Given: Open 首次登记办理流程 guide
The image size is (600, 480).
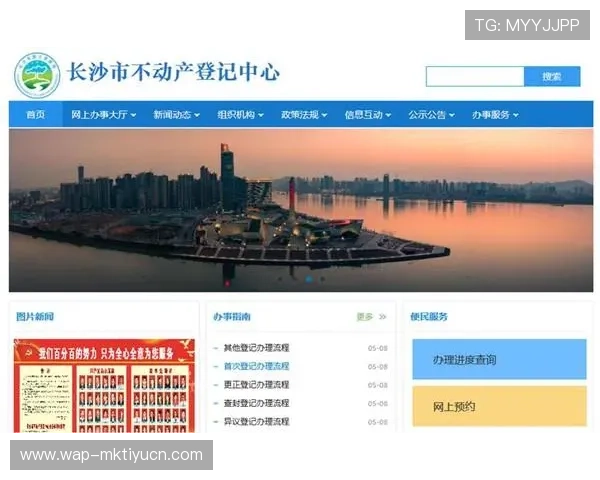Looking at the screenshot, I should click(x=256, y=366).
